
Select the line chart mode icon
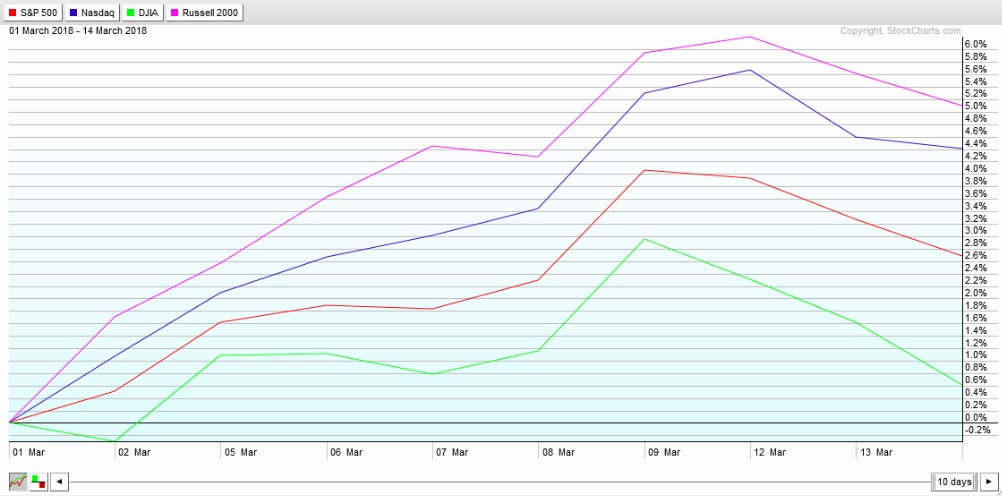click(17, 481)
